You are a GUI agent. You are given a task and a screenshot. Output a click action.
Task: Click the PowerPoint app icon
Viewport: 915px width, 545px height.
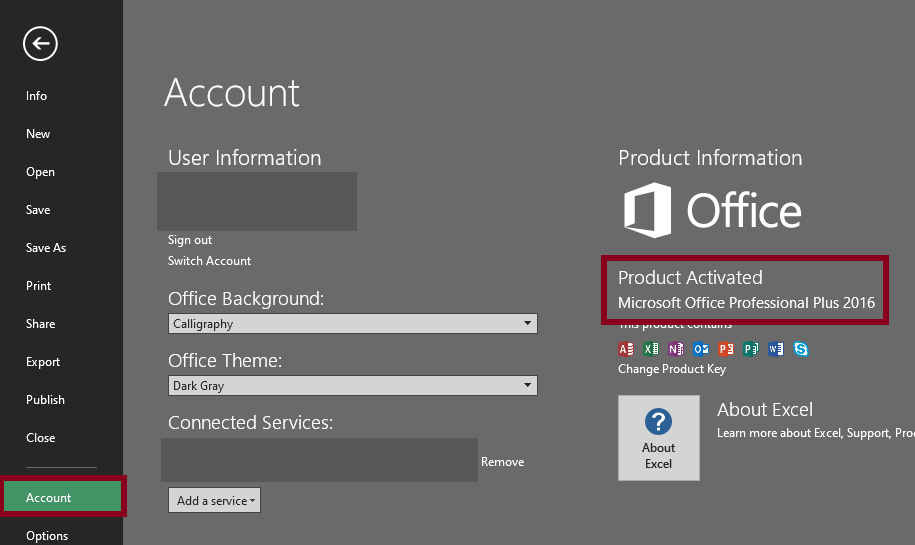726,349
